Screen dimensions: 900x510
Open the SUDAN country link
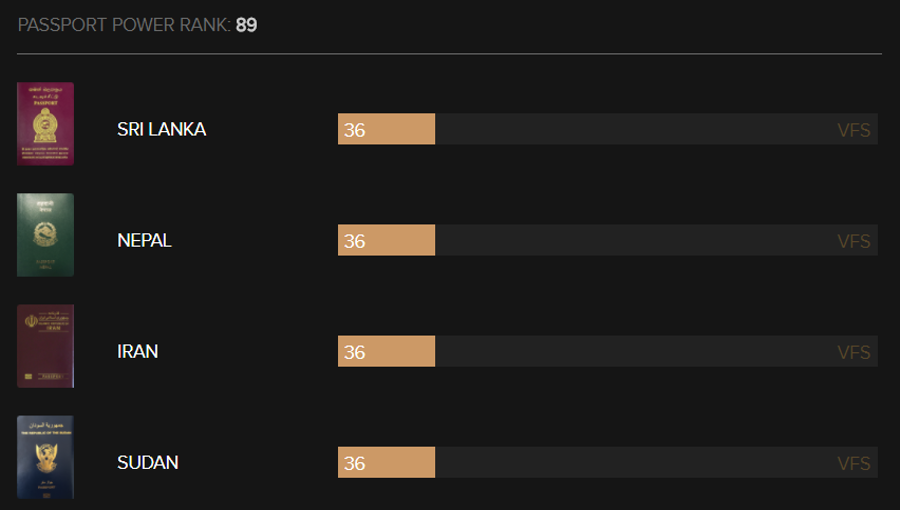point(148,462)
